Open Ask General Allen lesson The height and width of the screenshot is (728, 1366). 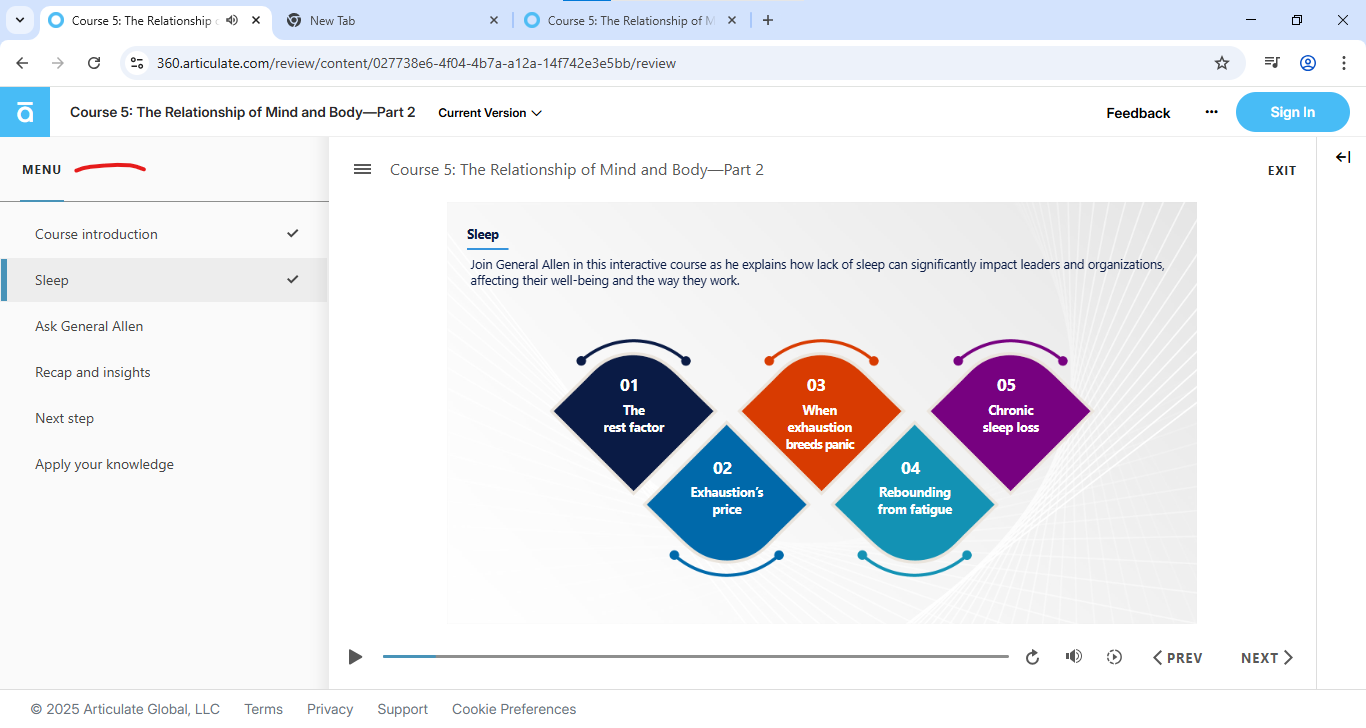click(x=164, y=326)
